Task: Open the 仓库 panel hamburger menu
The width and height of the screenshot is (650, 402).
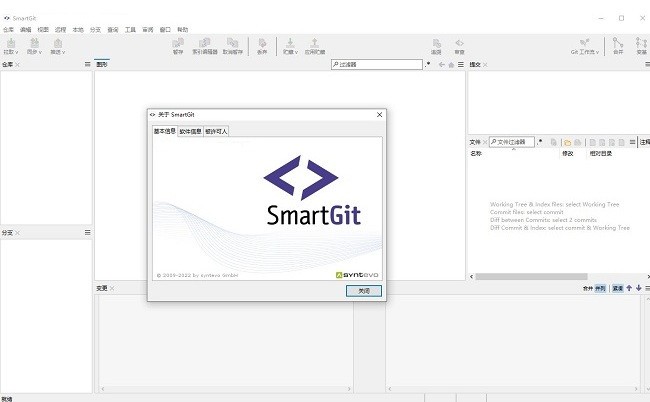Action: point(87,65)
